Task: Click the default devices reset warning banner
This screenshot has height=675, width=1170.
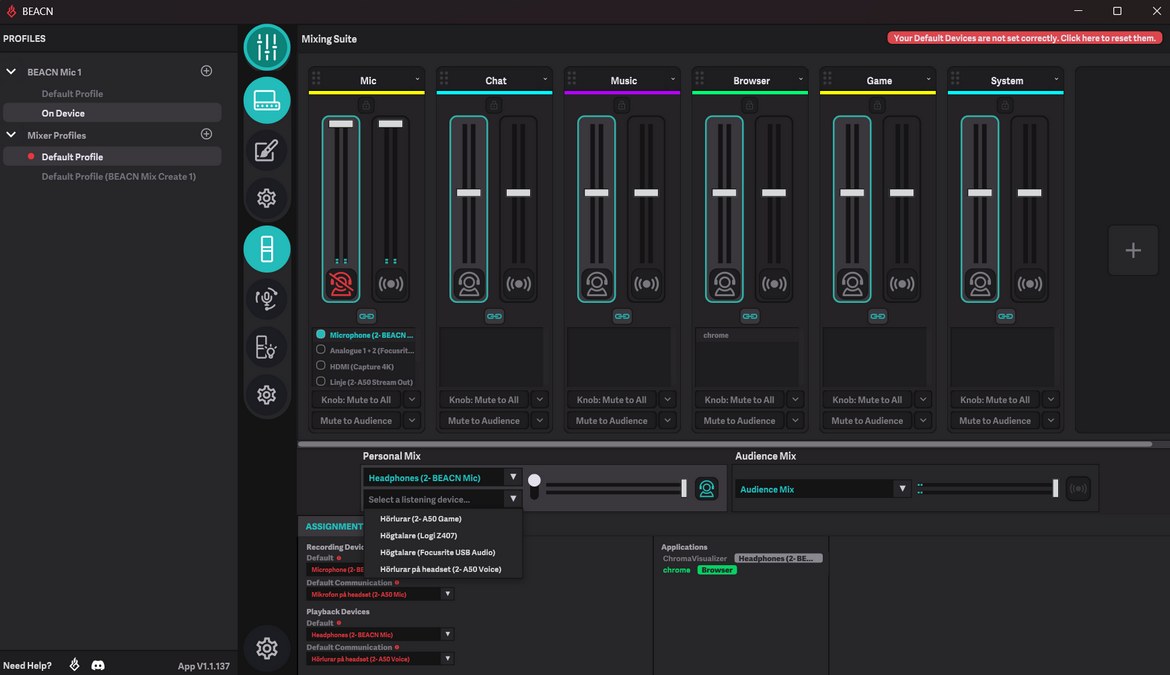Action: click(1024, 38)
